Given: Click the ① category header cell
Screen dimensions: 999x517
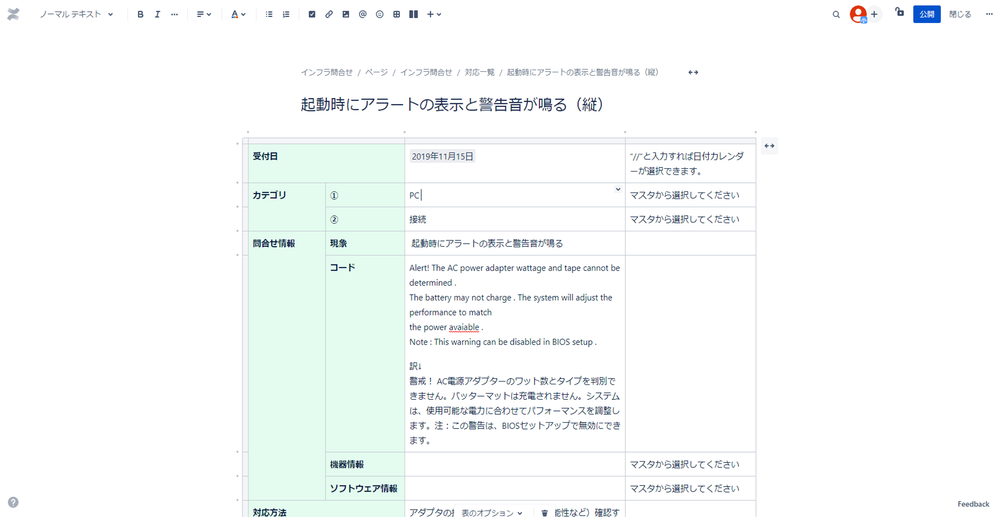Looking at the screenshot, I should (365, 195).
